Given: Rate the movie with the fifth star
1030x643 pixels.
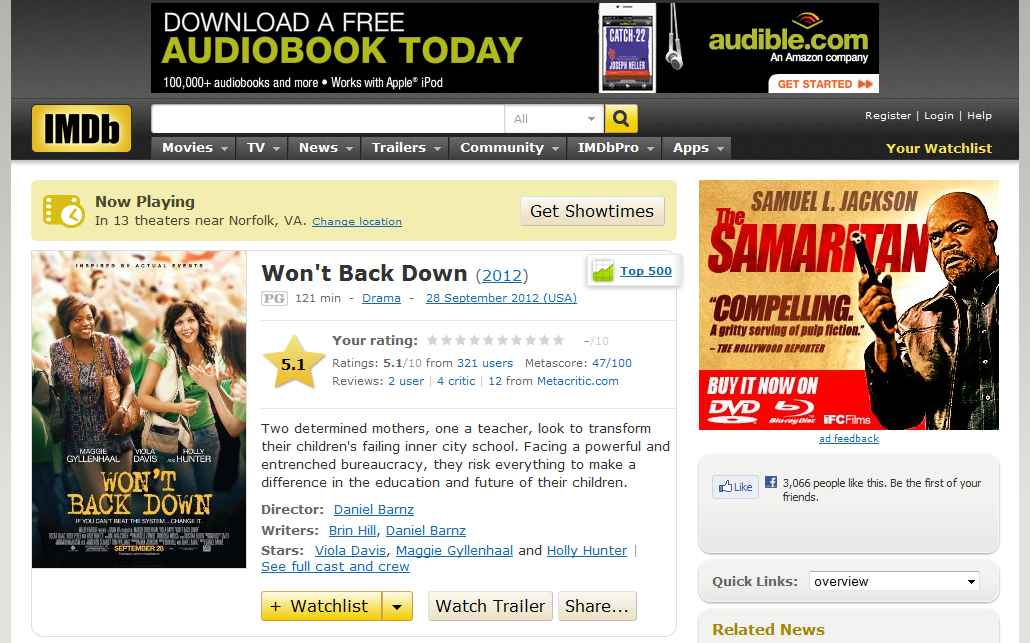Looking at the screenshot, I should [x=488, y=340].
